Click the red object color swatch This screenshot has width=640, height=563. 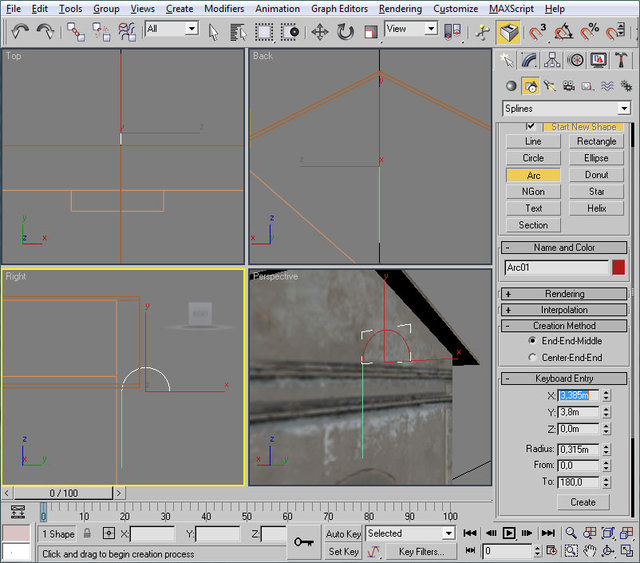tap(619, 267)
